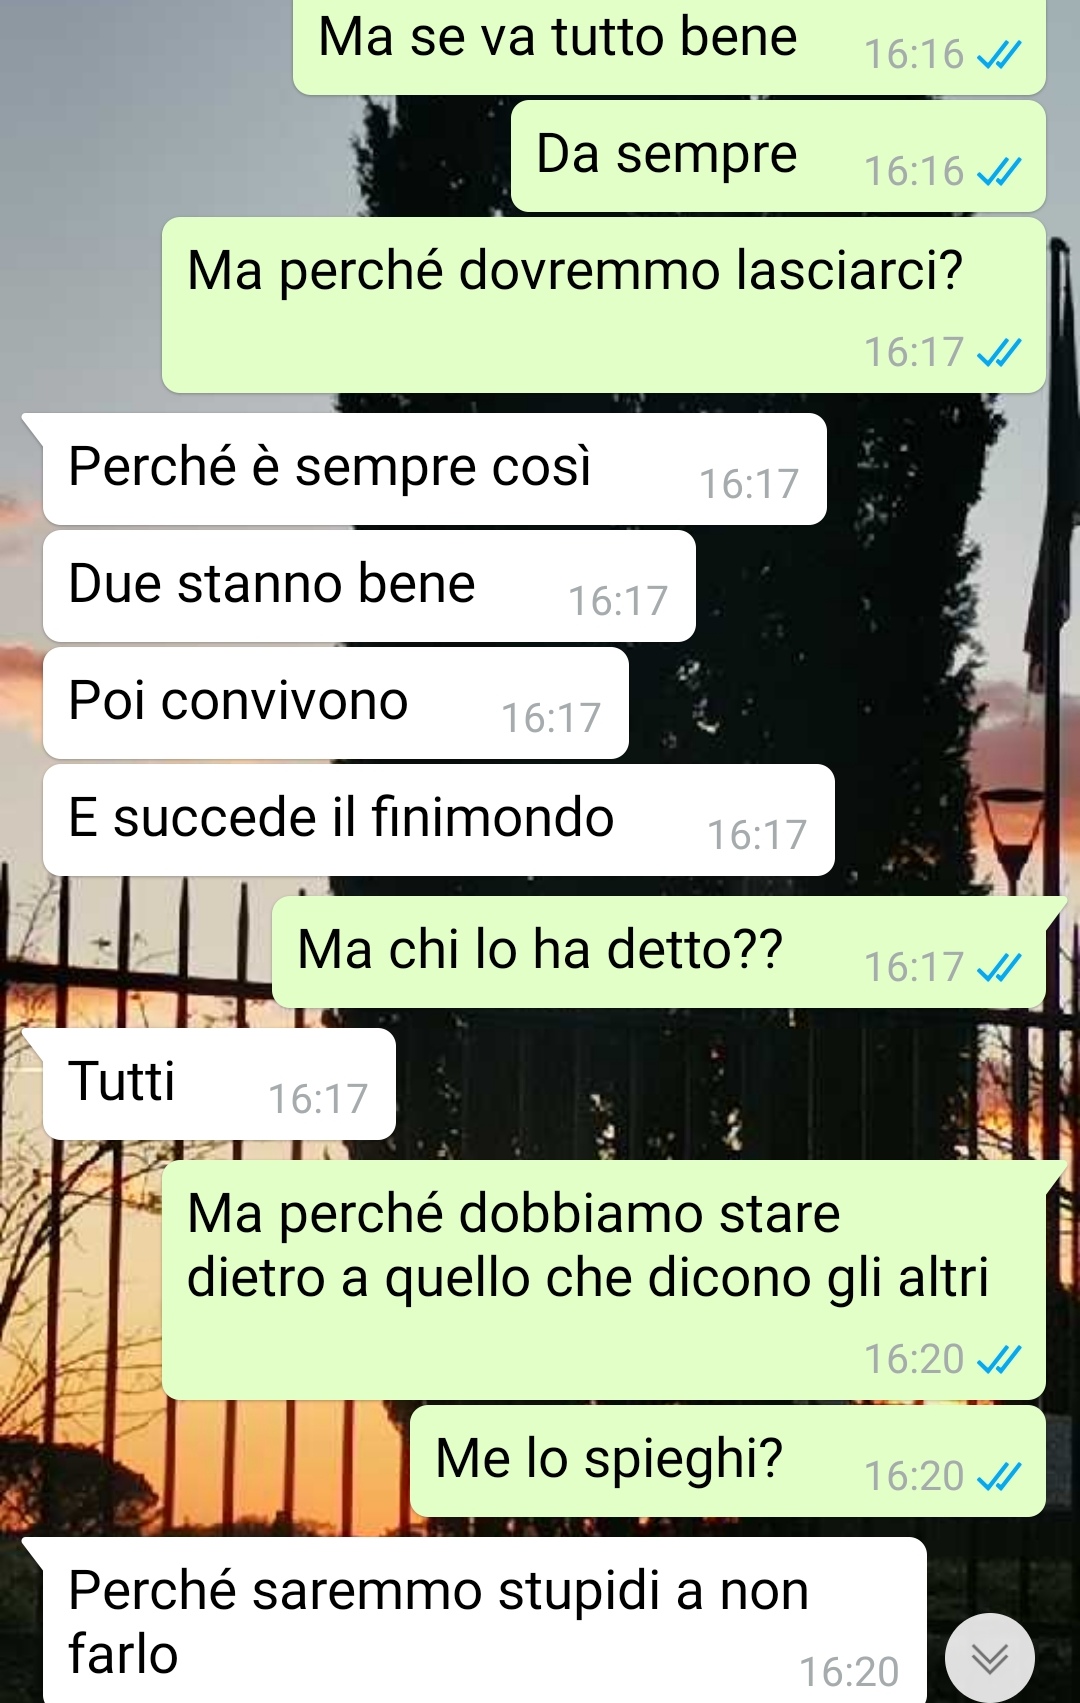
Task: Tap the 'Ma perché dovremmo lasciarci?' message
Action: pos(604,305)
